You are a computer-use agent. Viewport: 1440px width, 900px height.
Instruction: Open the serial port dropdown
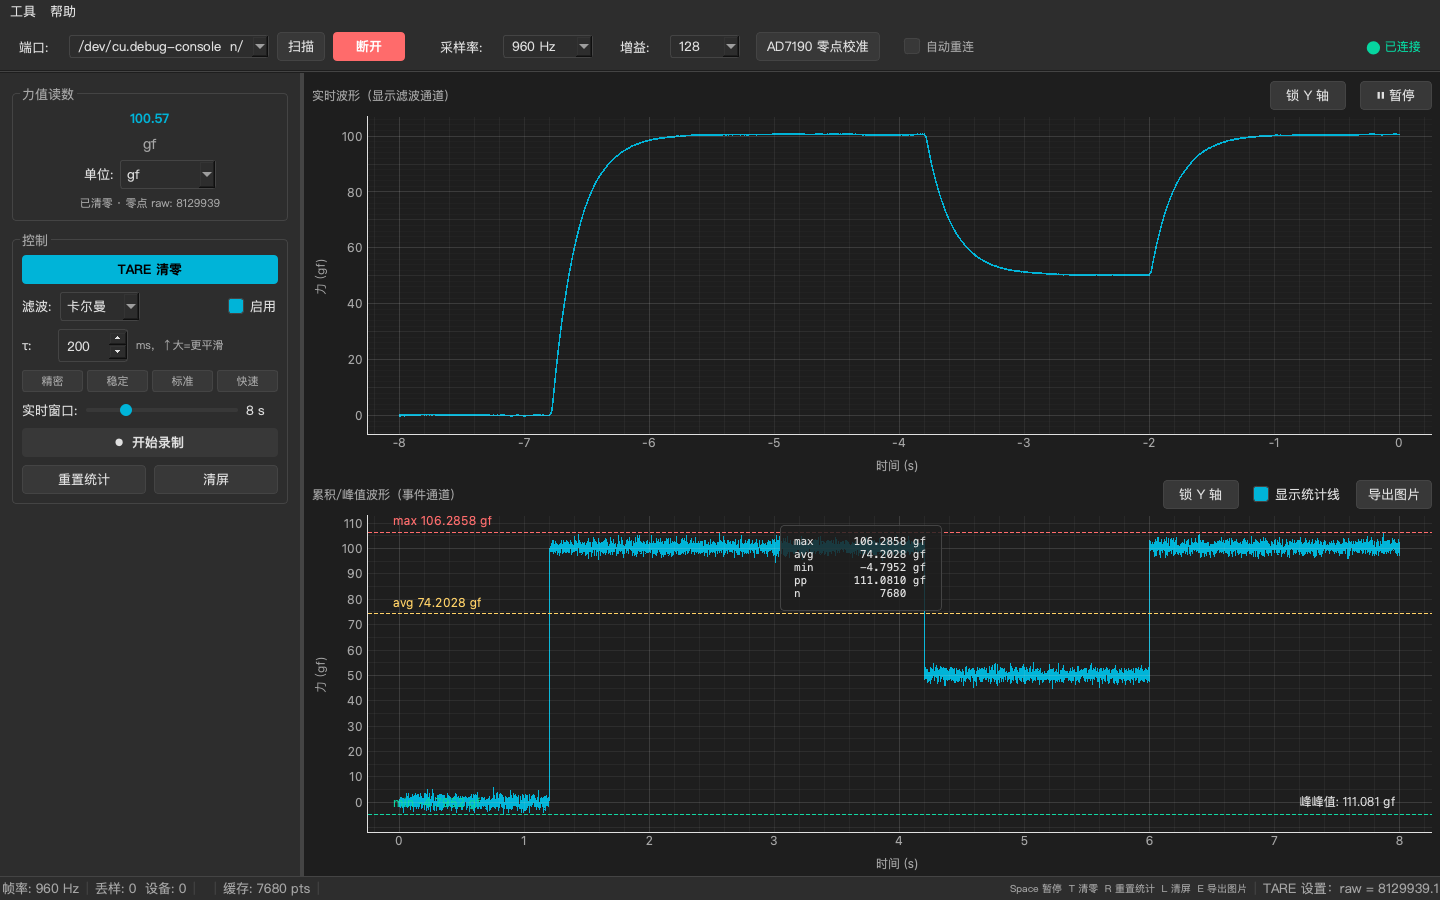click(x=168, y=46)
